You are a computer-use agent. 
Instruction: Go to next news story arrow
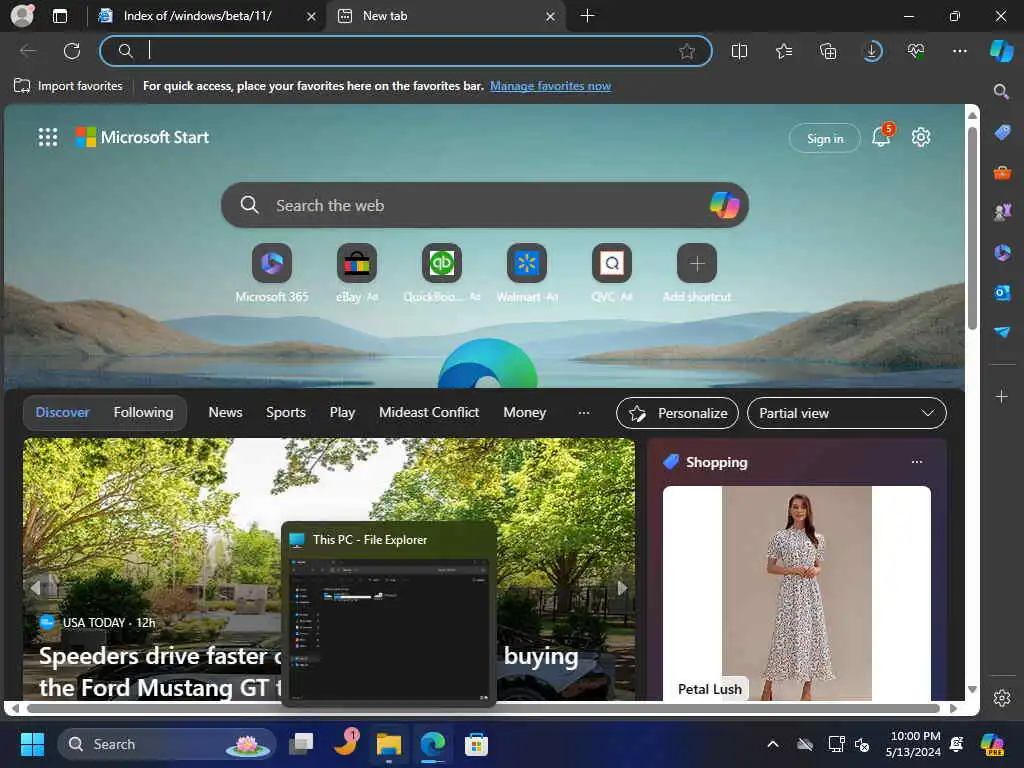(622, 587)
